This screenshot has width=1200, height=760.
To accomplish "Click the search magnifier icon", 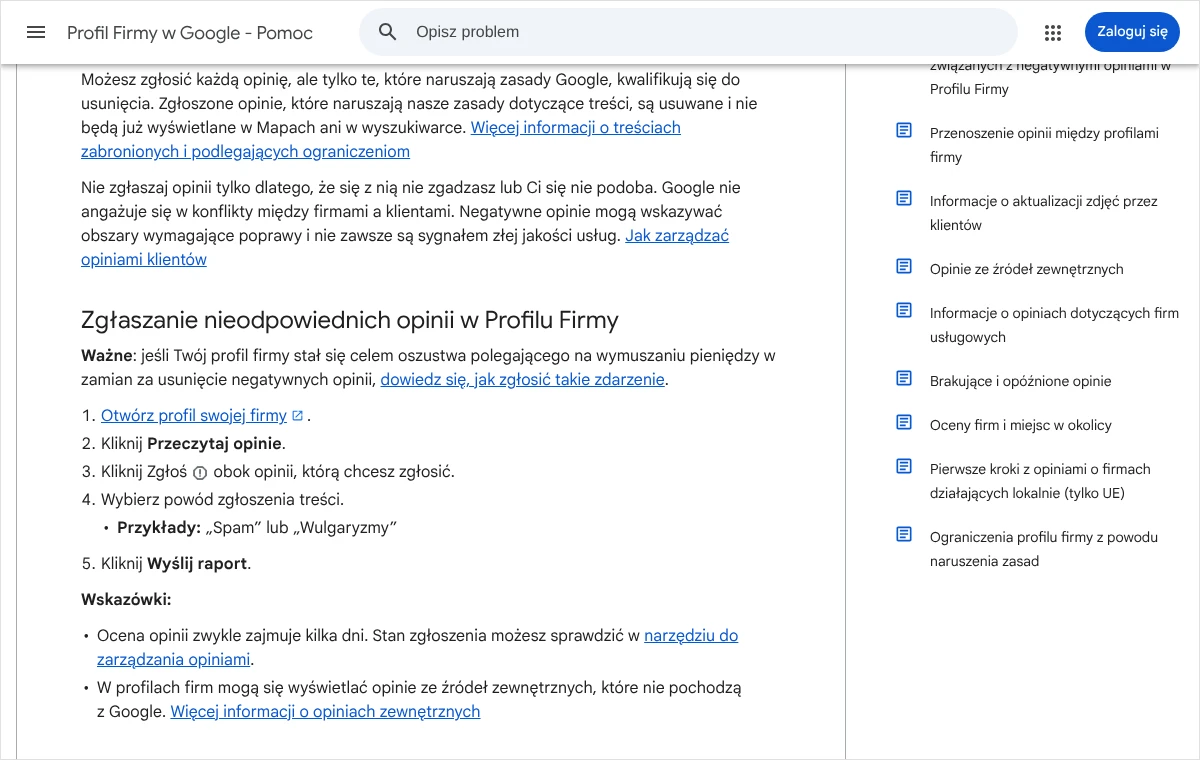I will (x=388, y=32).
